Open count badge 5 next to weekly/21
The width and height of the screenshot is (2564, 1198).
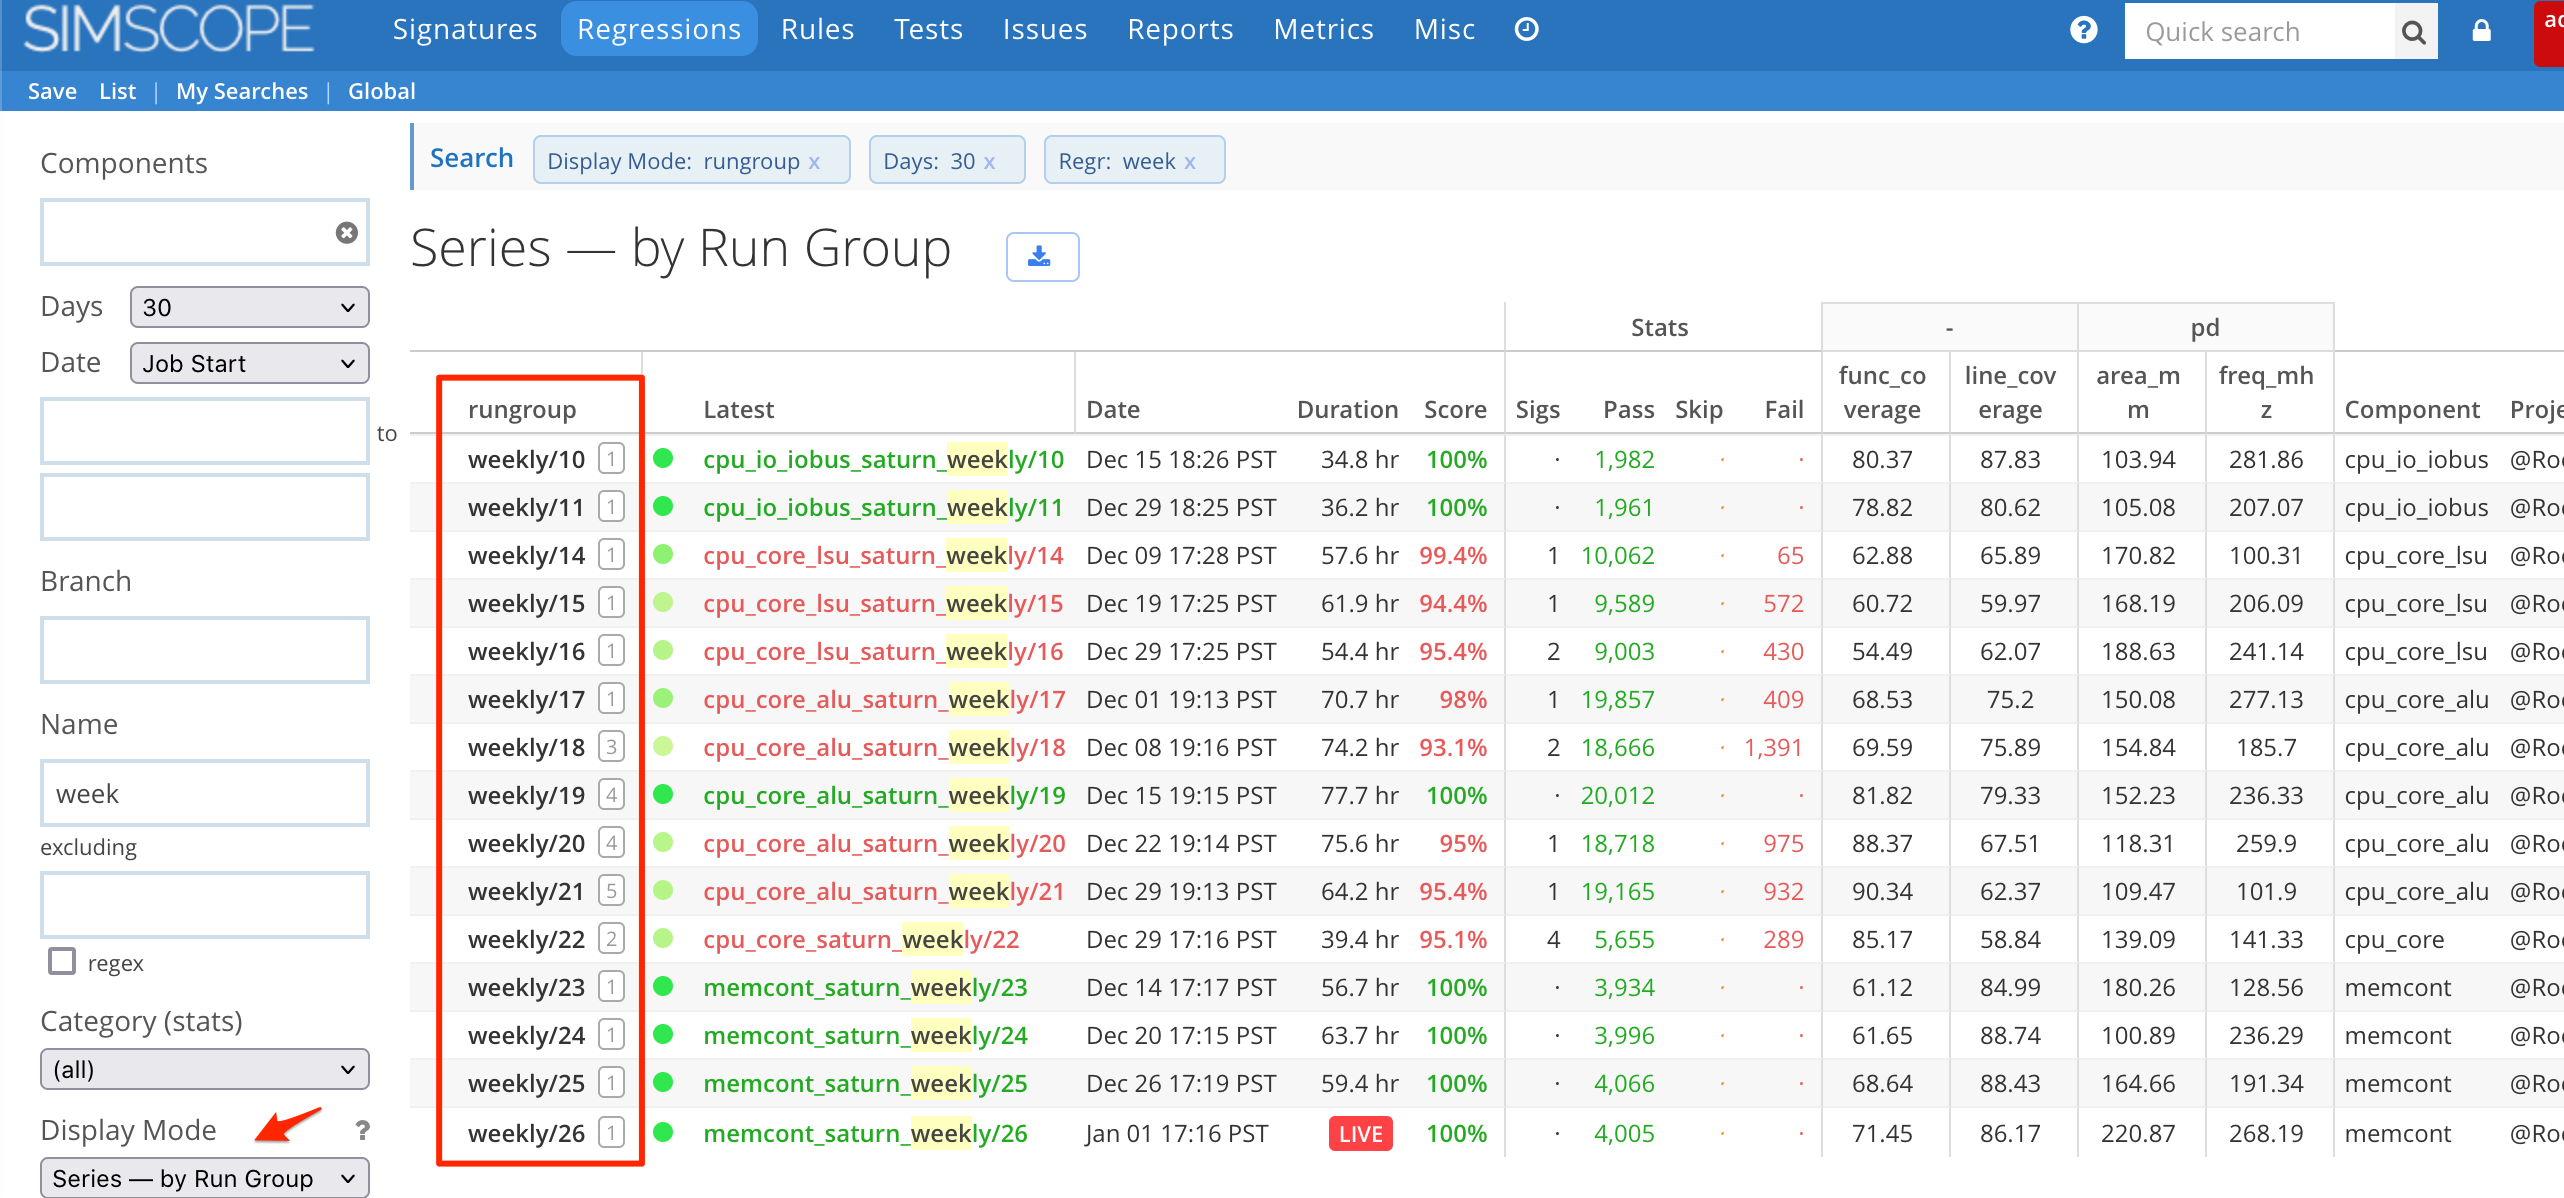click(611, 891)
